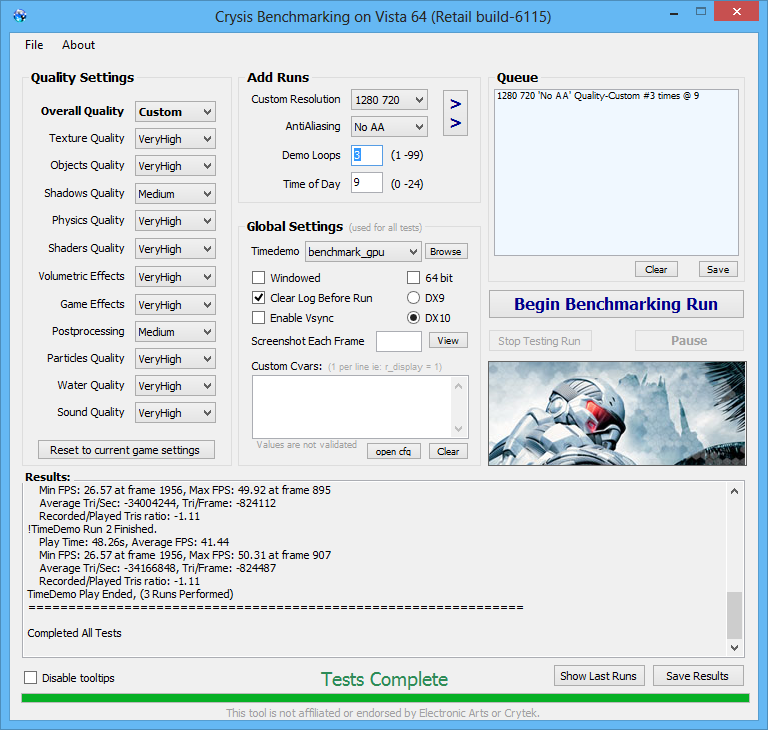Screen dimensions: 768x730
Task: Click Save Results button
Action: coord(697,676)
